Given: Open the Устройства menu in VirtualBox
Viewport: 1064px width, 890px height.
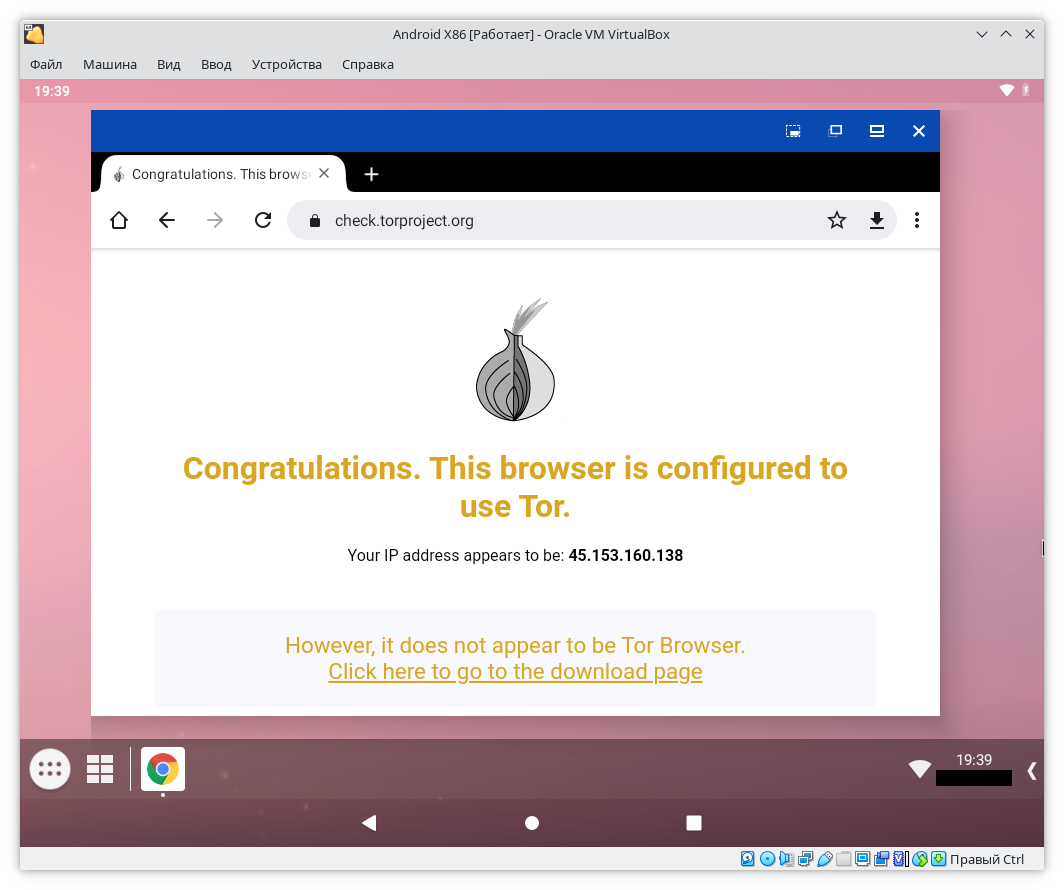Looking at the screenshot, I should coord(286,64).
